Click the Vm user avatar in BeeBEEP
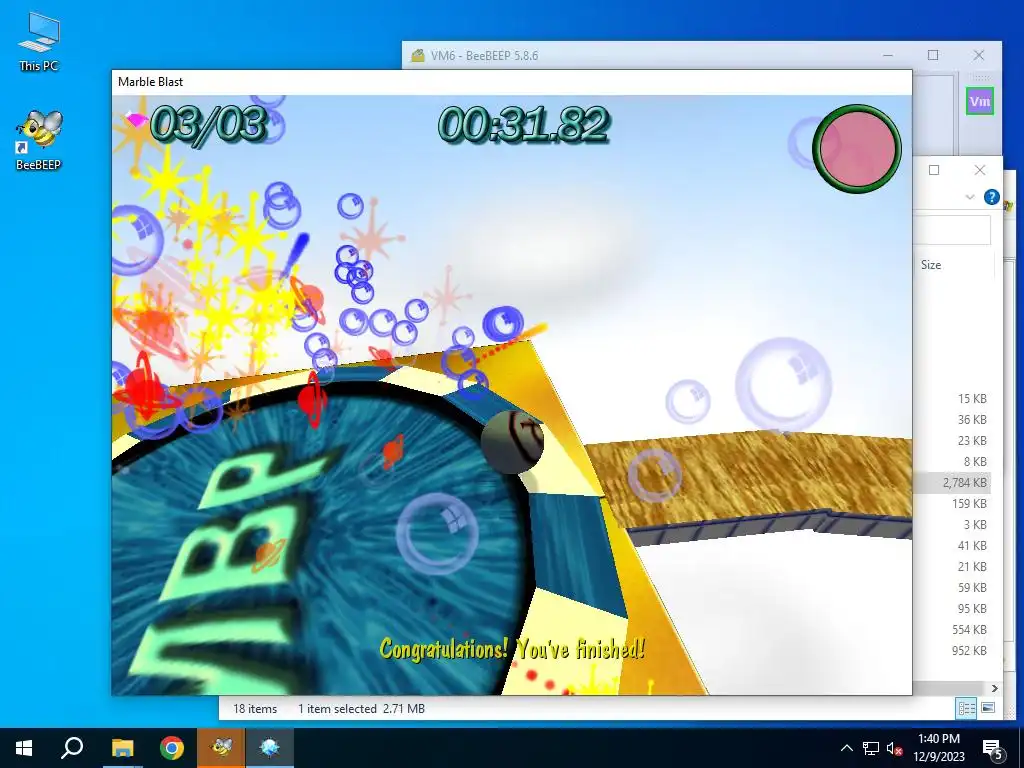This screenshot has height=768, width=1024. [980, 101]
